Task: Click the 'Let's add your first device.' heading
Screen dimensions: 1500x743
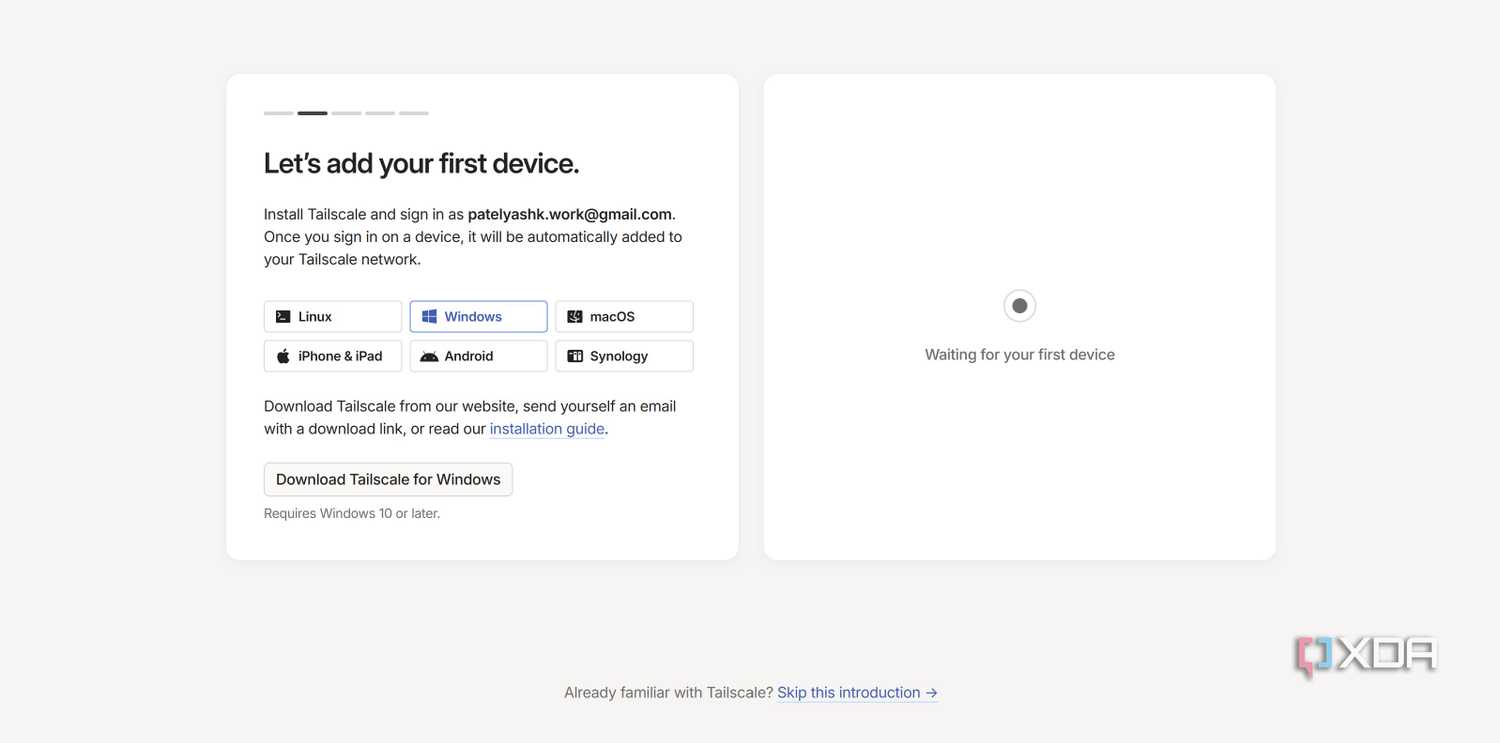Action: [421, 163]
